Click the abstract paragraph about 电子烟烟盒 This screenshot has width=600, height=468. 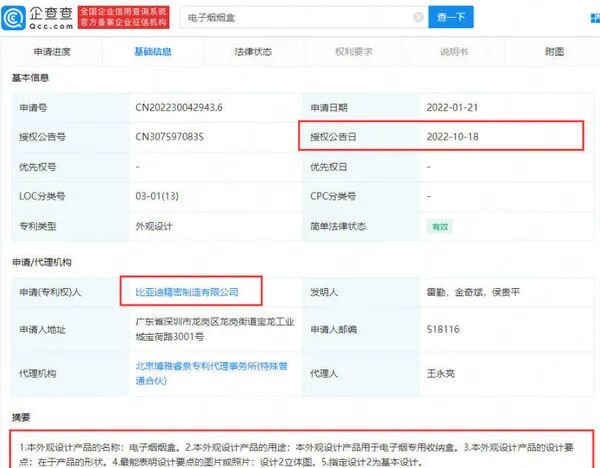297,455
